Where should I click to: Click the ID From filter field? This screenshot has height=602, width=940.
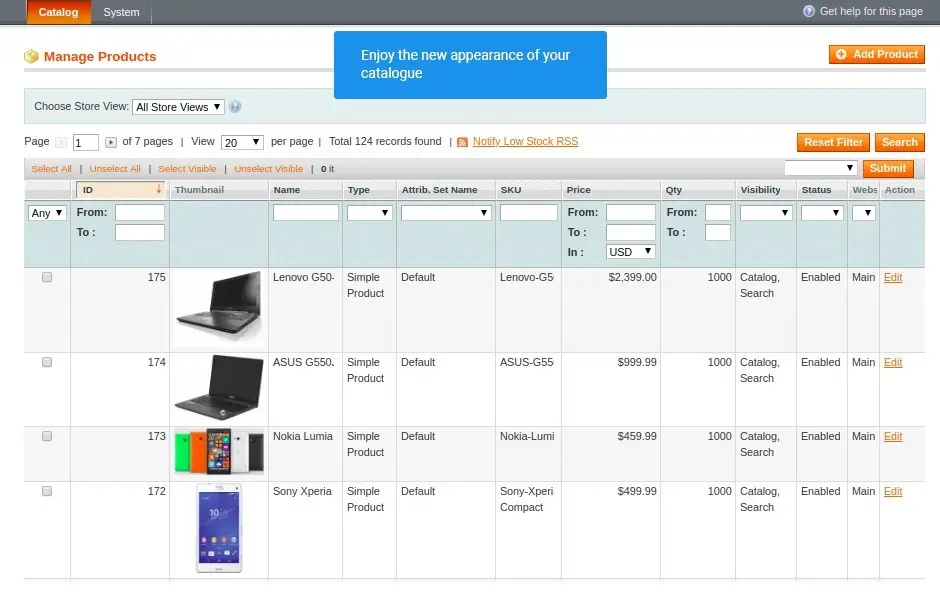coord(140,212)
